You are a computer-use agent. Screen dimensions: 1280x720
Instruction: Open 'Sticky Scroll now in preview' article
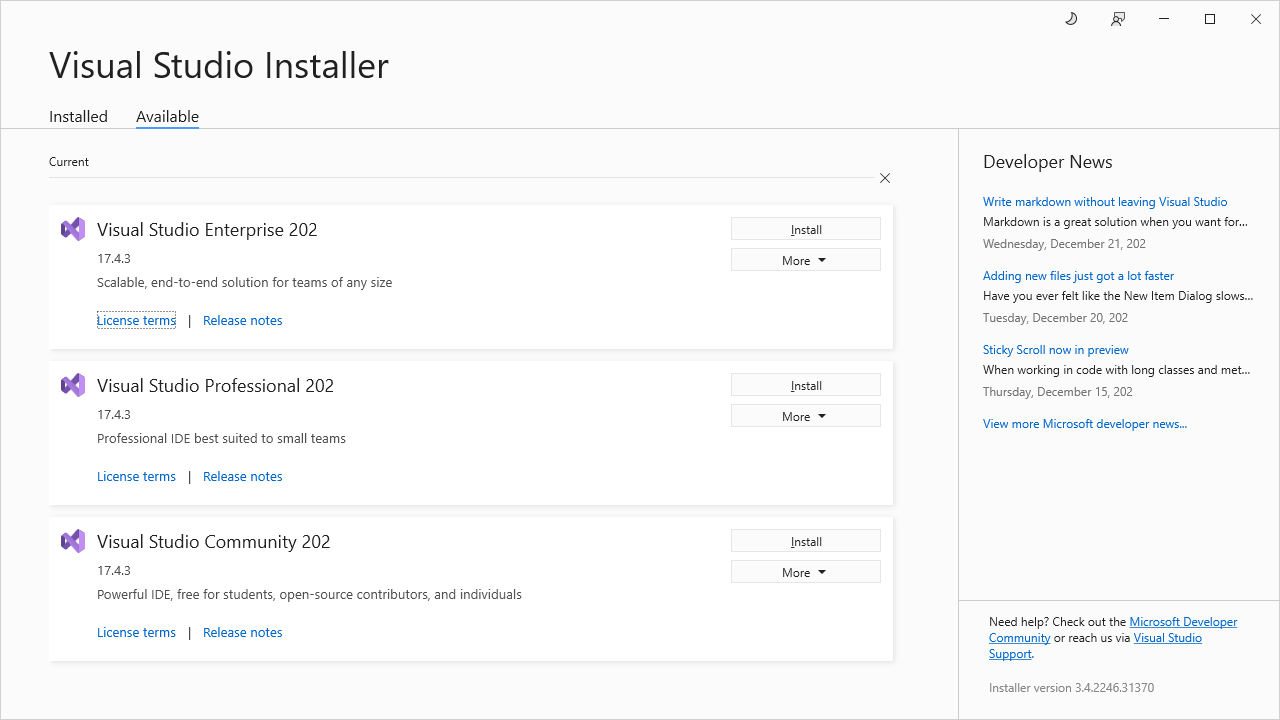point(1055,350)
